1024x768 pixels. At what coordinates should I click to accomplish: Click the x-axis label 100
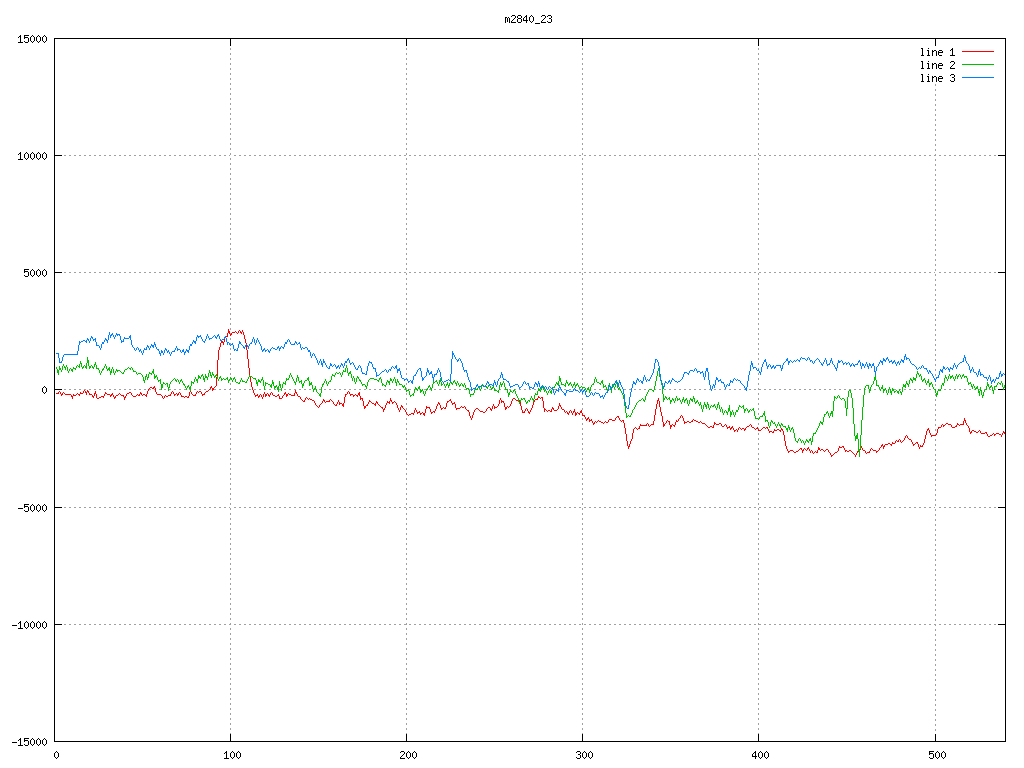point(232,756)
